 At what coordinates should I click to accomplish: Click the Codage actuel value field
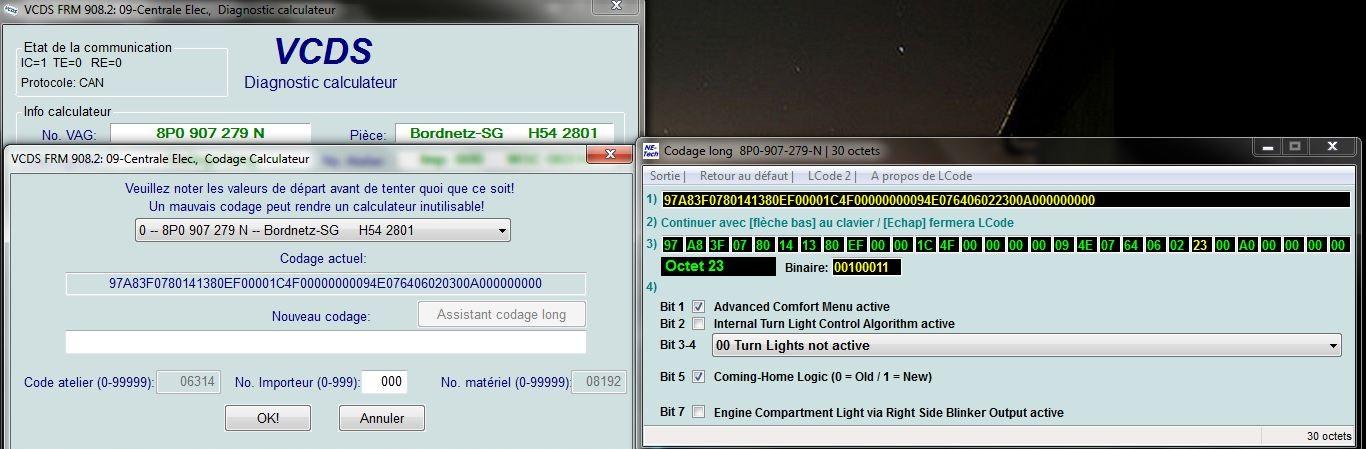click(326, 284)
